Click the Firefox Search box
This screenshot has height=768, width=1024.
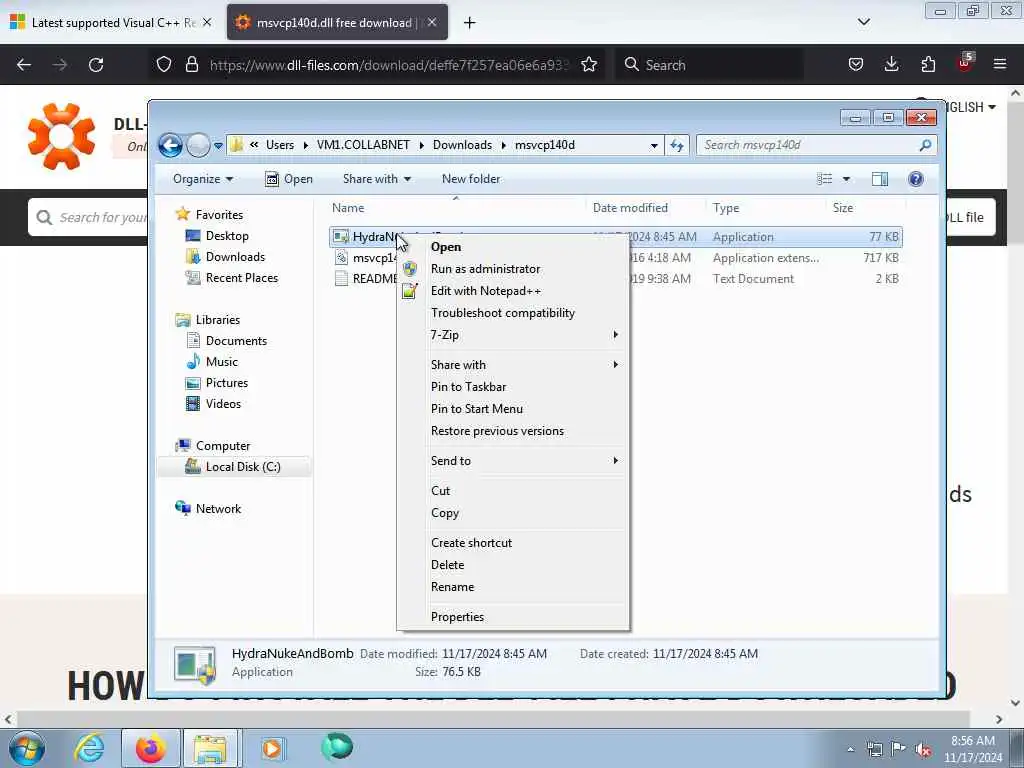[709, 65]
